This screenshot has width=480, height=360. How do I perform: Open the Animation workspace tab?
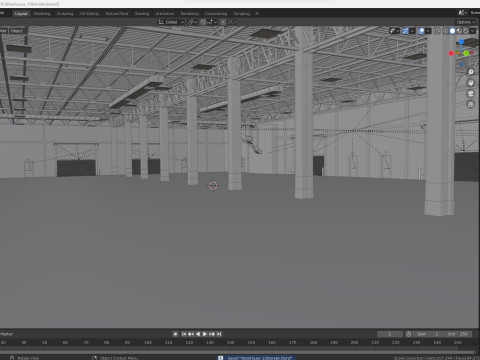(165, 14)
